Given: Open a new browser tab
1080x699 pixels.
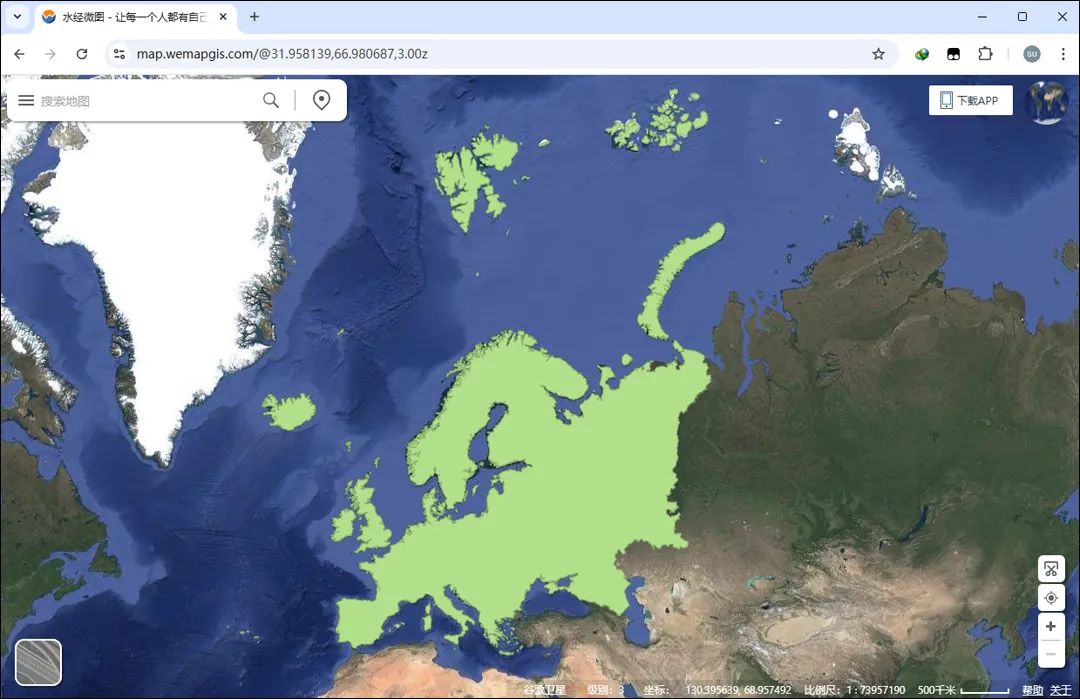Looking at the screenshot, I should click(x=254, y=17).
